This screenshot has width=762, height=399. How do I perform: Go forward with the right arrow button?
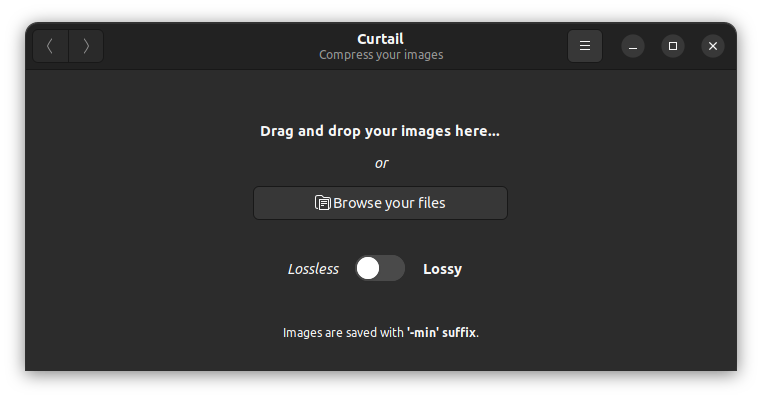86,46
